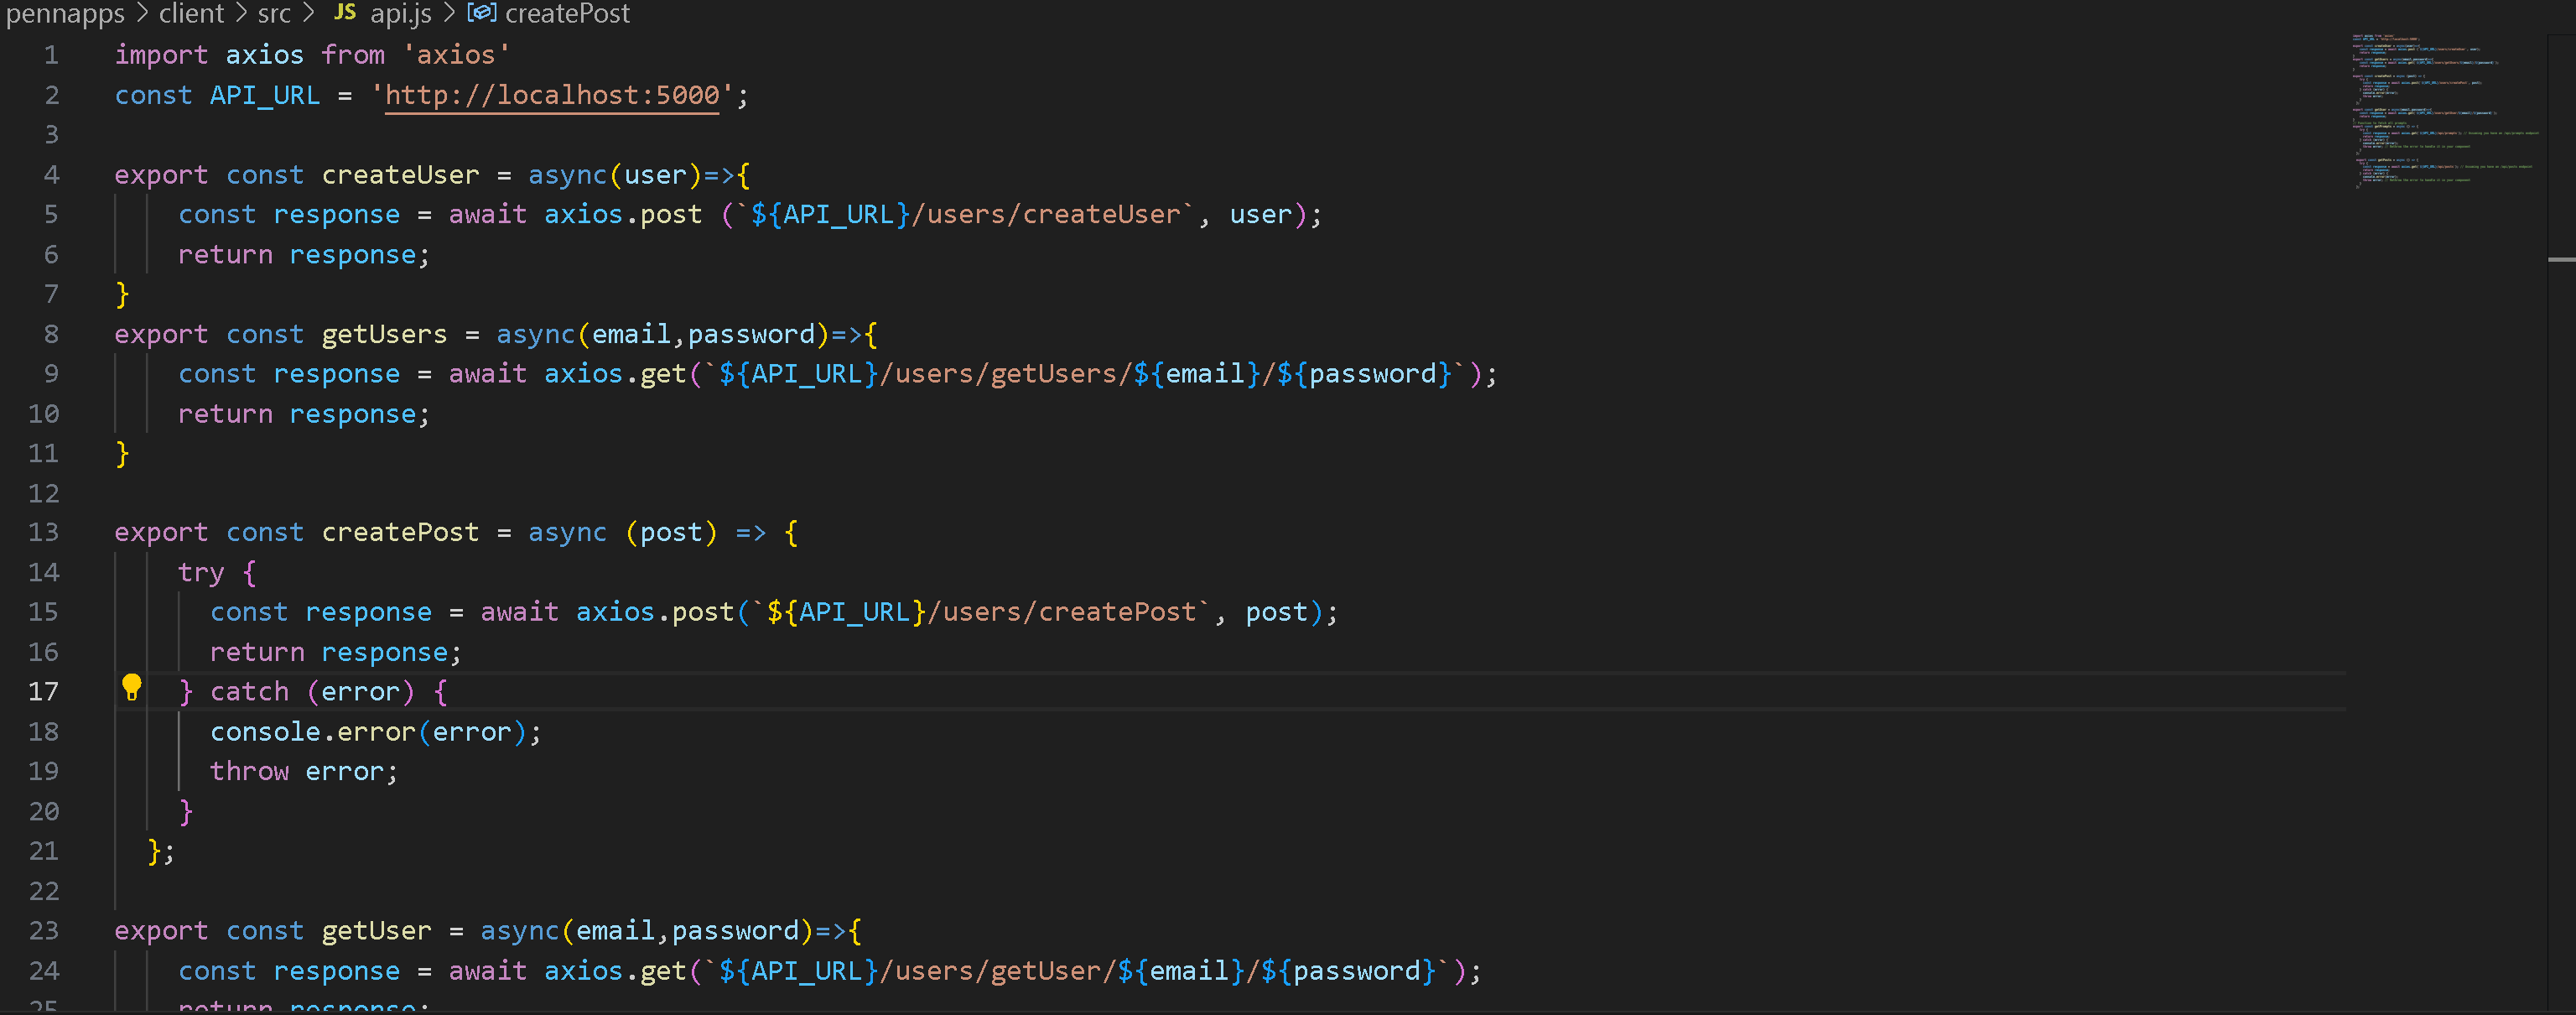Click the word catch on line 17

(249, 692)
